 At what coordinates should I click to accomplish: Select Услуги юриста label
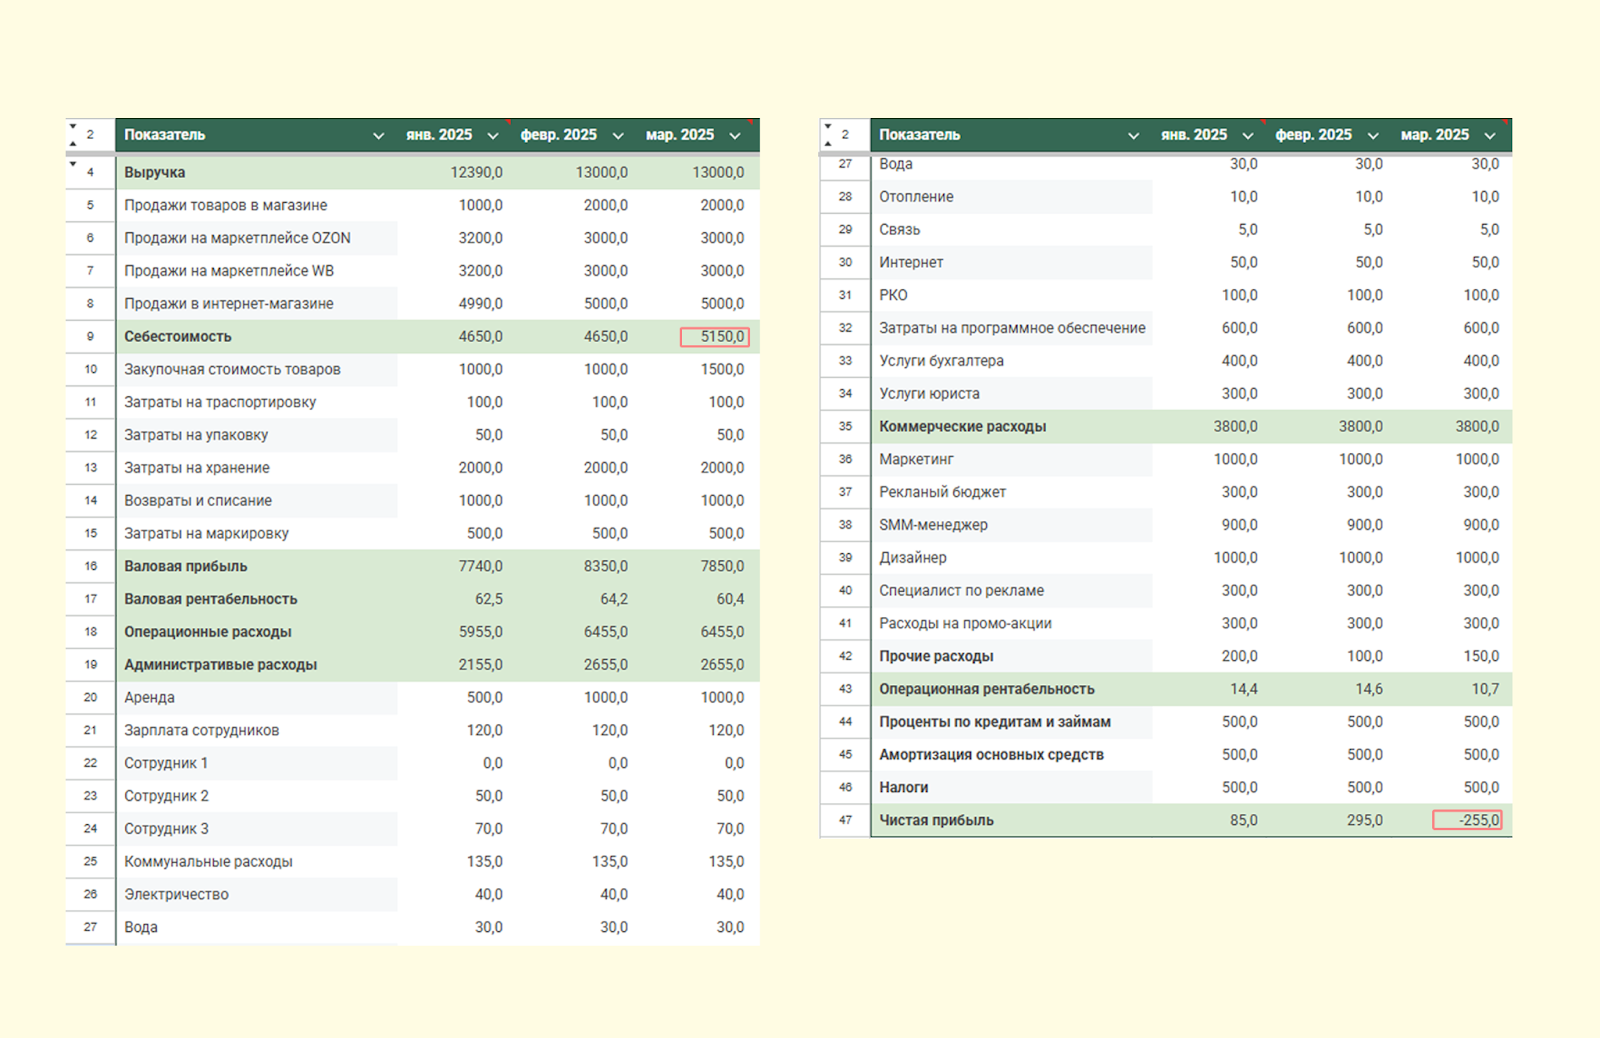930,394
